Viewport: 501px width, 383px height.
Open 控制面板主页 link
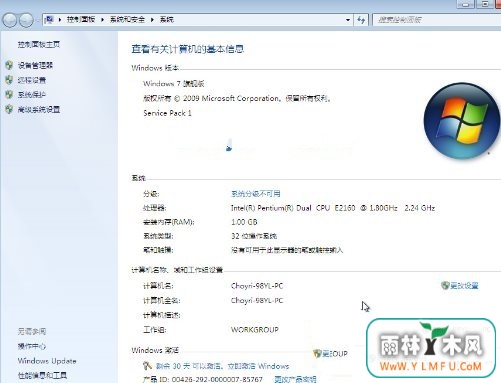[39, 44]
